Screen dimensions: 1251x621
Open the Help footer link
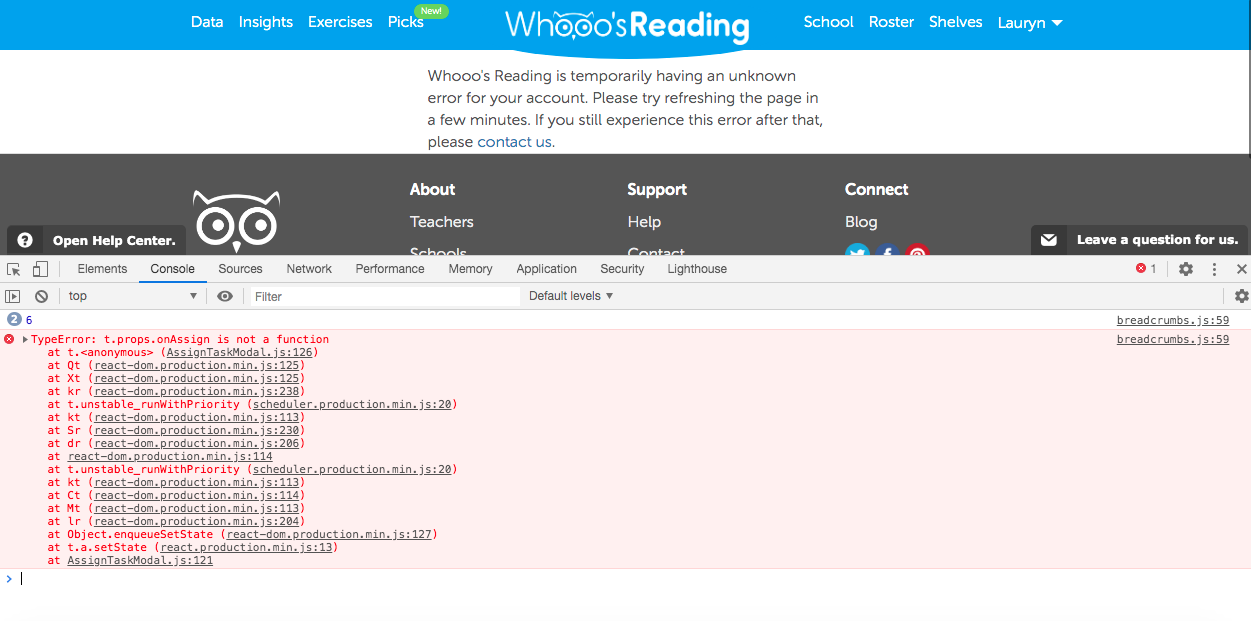tap(644, 222)
